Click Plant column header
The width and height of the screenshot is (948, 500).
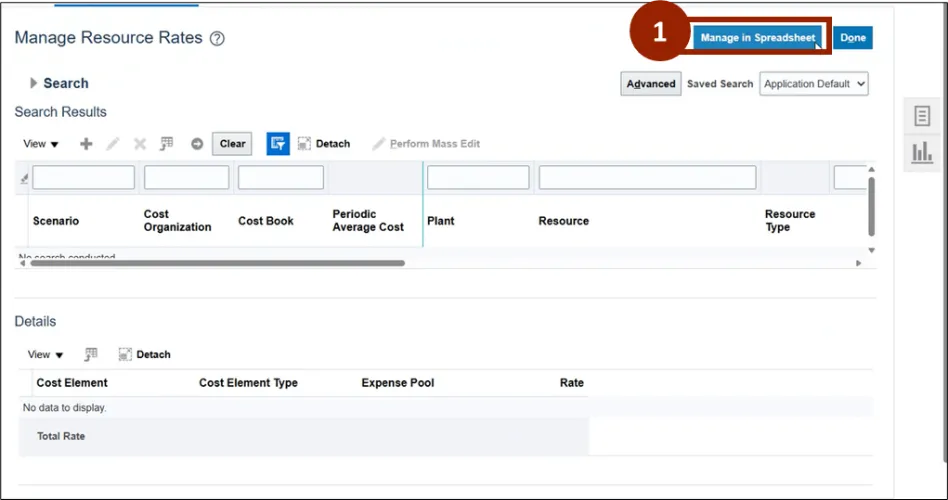pyautogui.click(x=441, y=221)
